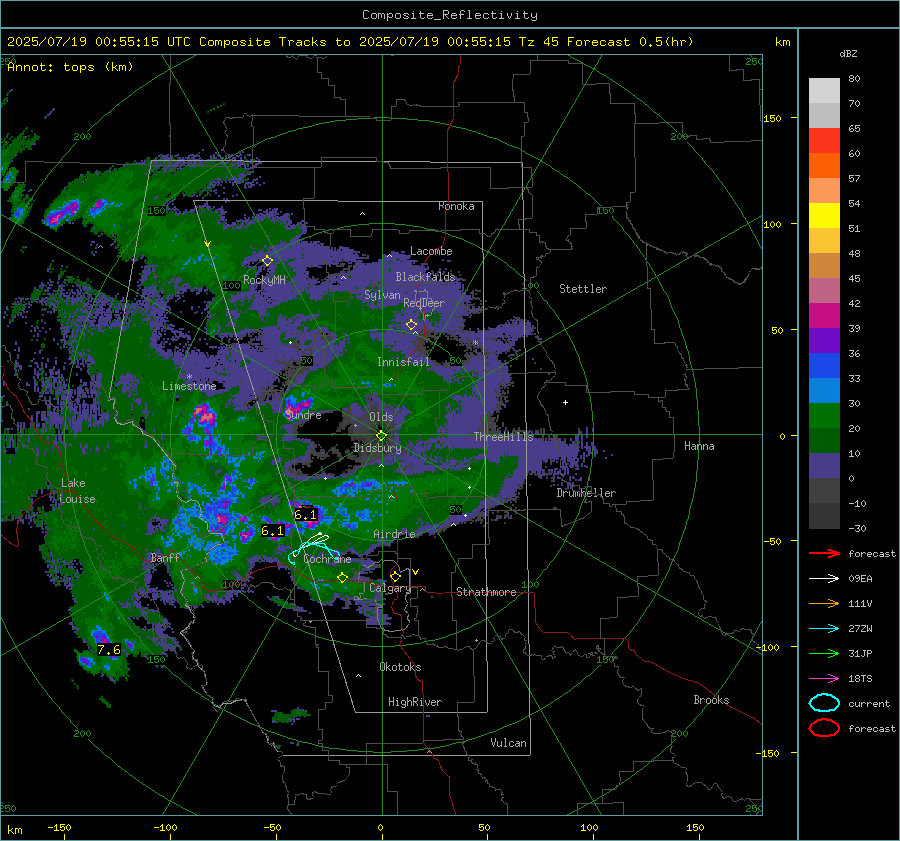
Task: Click the 7.6 storm top label
Action: coord(108,649)
